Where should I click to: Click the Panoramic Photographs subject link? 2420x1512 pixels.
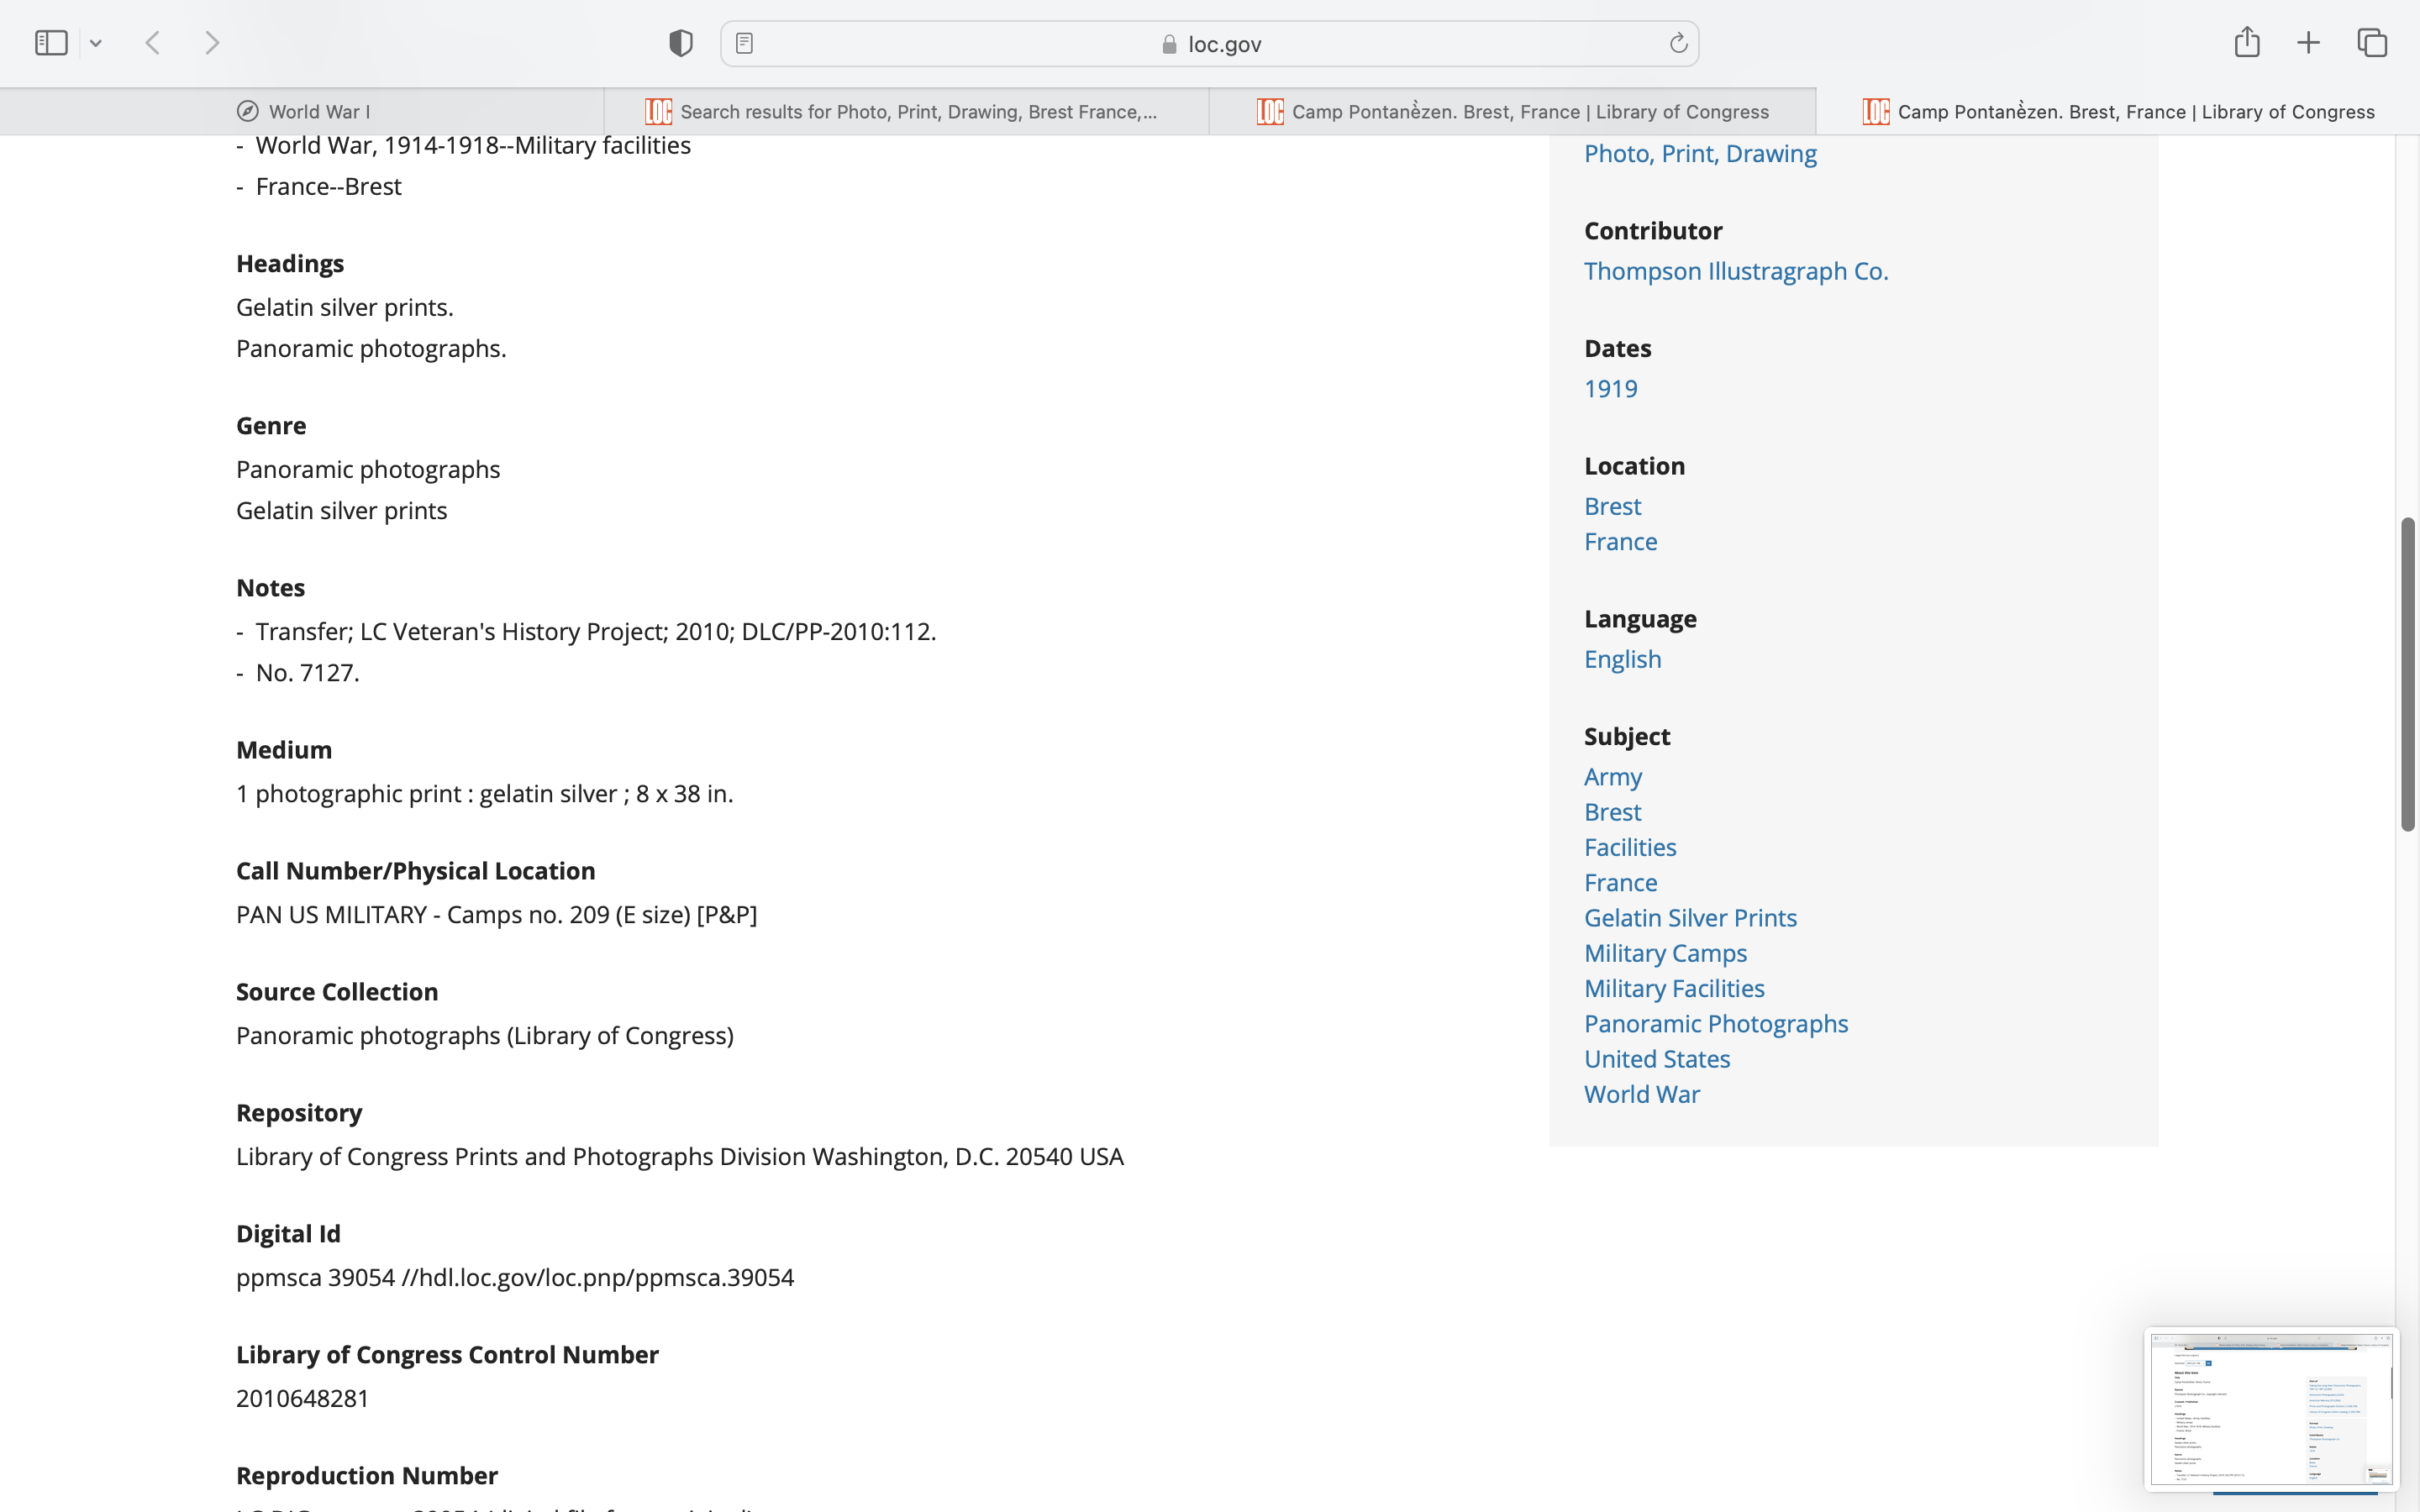point(1716,1024)
